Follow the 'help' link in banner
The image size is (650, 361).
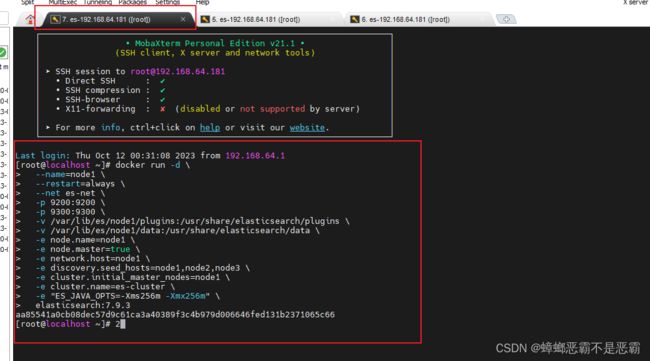210,128
